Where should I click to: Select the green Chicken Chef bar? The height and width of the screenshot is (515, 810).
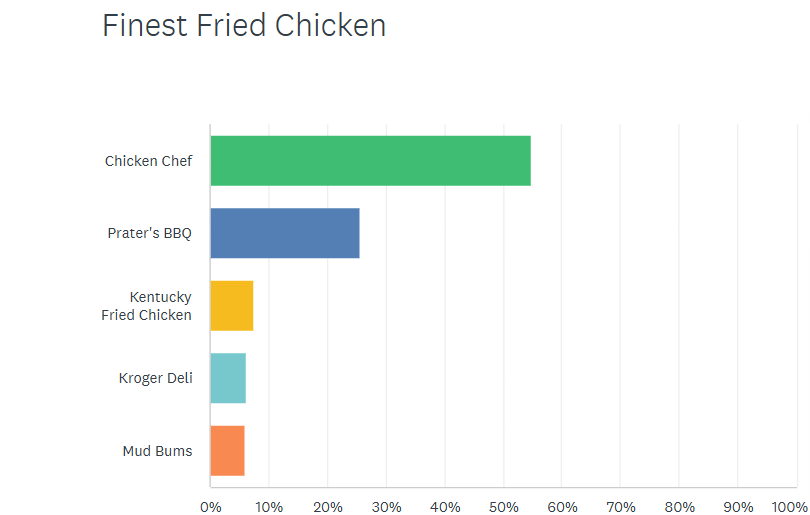click(x=370, y=161)
